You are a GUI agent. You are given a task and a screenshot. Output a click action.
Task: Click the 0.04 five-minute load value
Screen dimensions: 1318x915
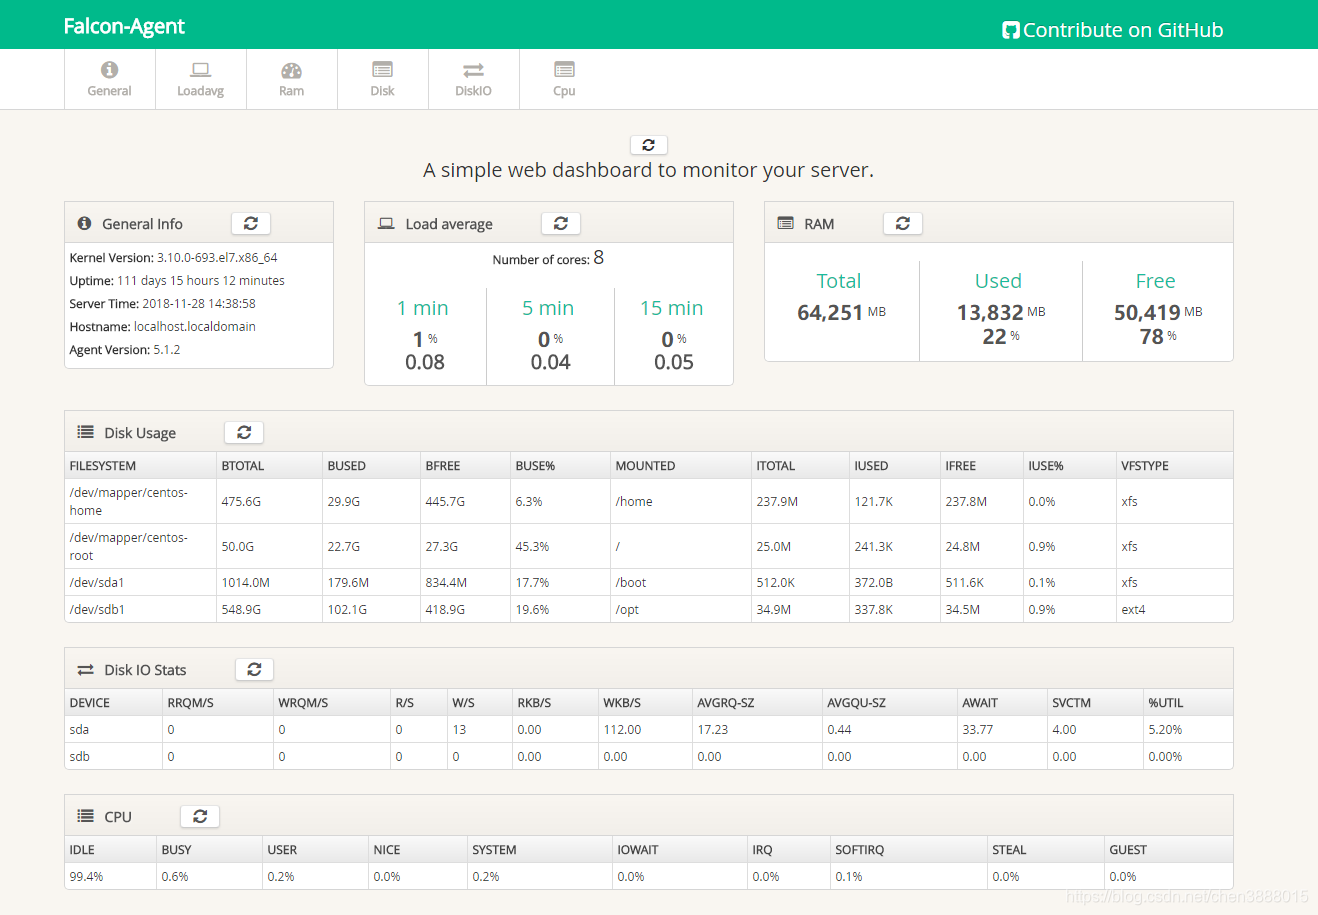click(551, 362)
